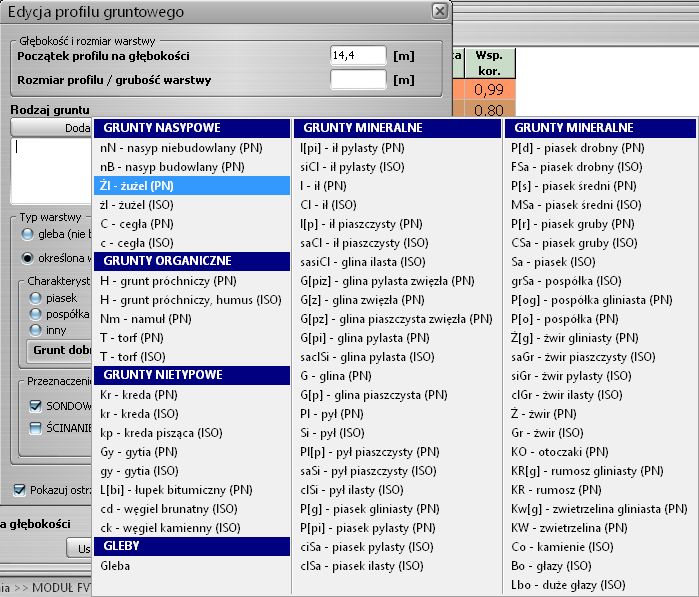Select KO - otoczaki (PN) item
This screenshot has width=699, height=597.
point(560,451)
